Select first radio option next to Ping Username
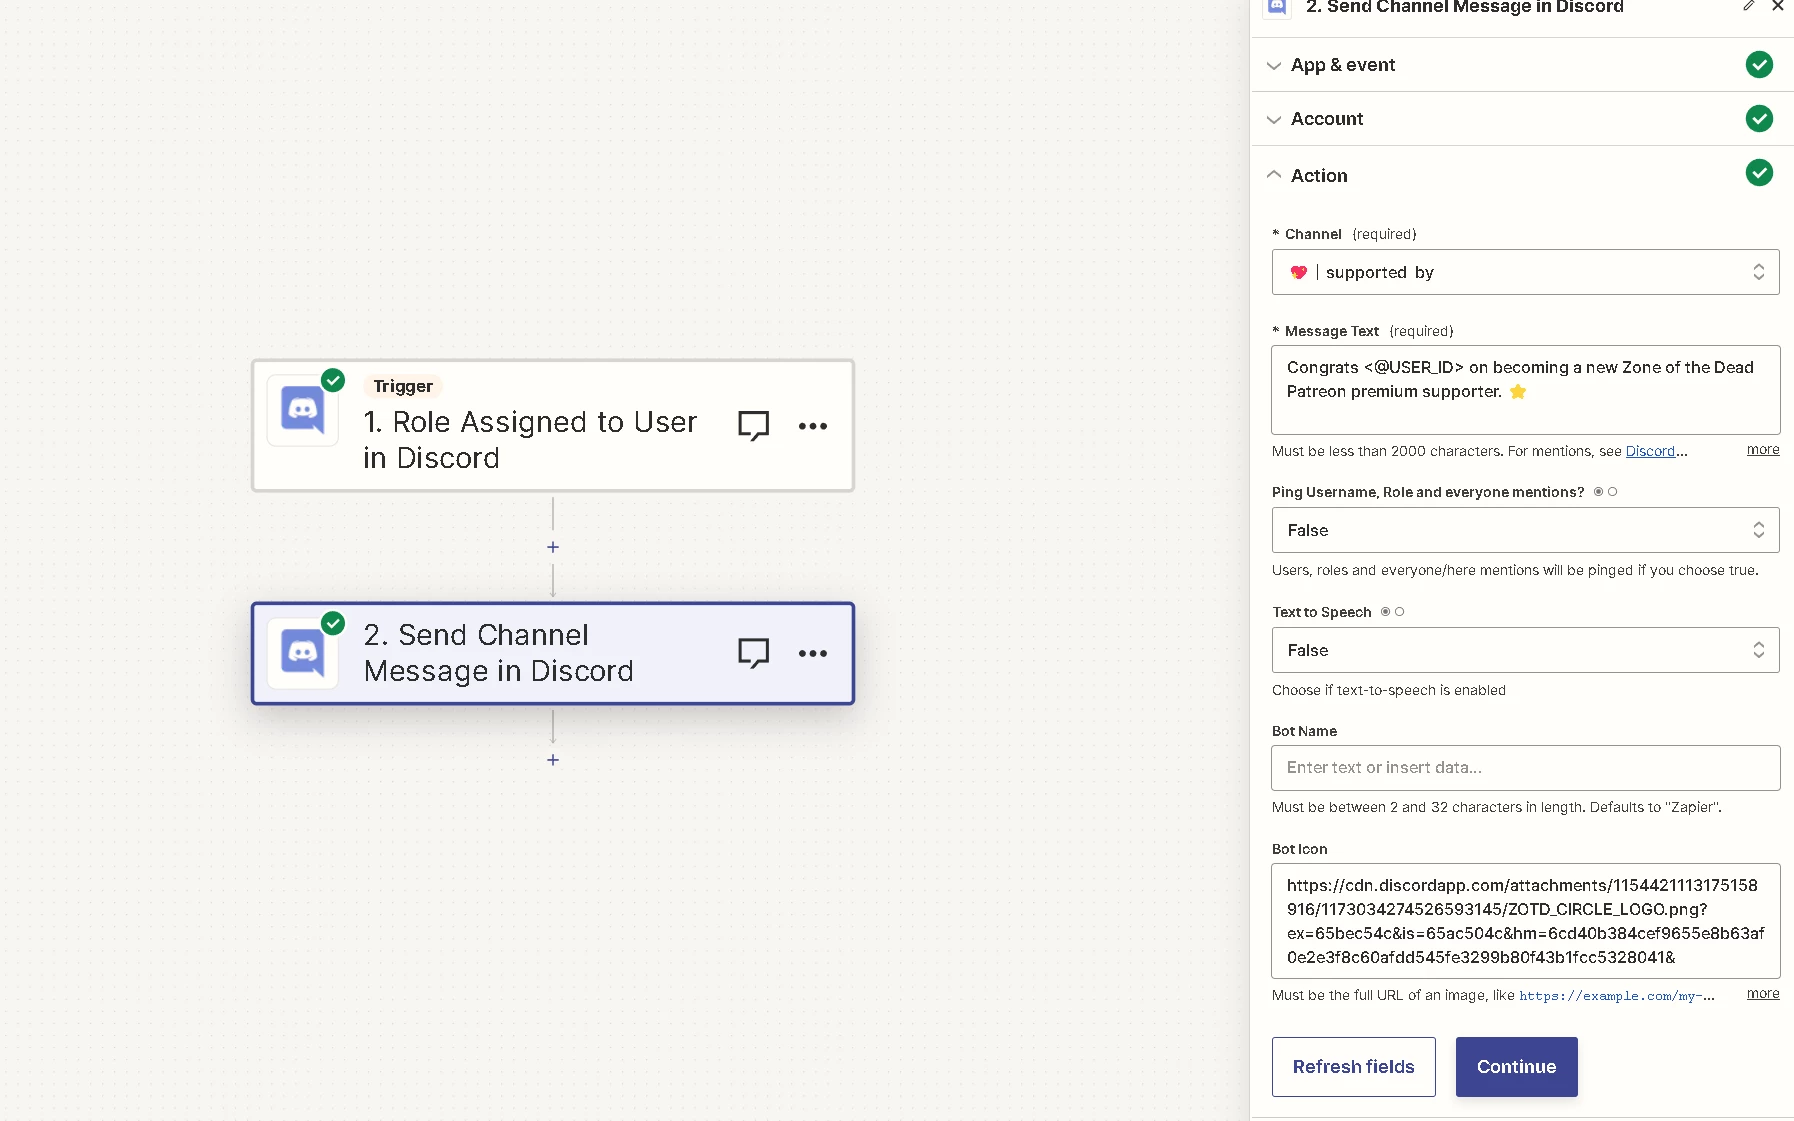Screen dimensions: 1794x1121 click(1598, 492)
